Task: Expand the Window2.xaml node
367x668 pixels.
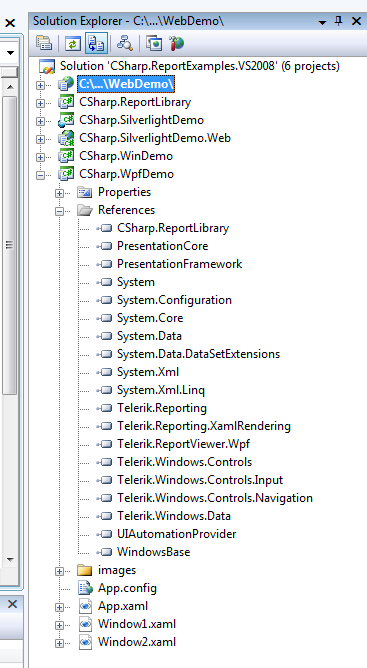Action: point(59,643)
